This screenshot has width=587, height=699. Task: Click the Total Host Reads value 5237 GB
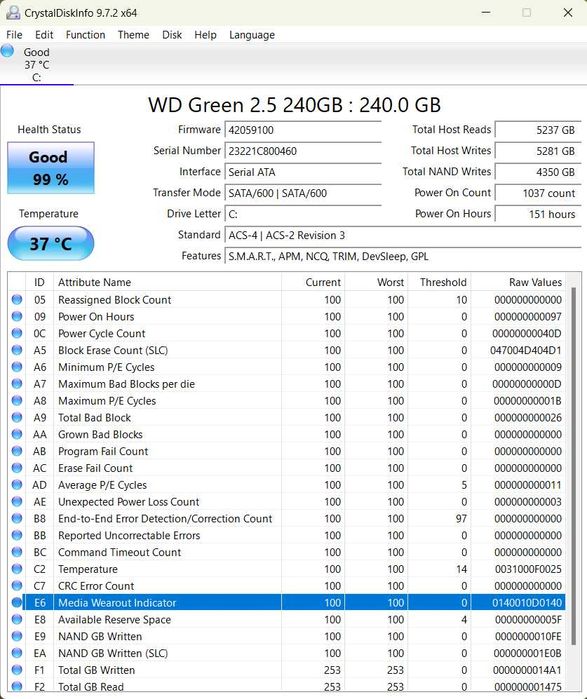tap(538, 130)
